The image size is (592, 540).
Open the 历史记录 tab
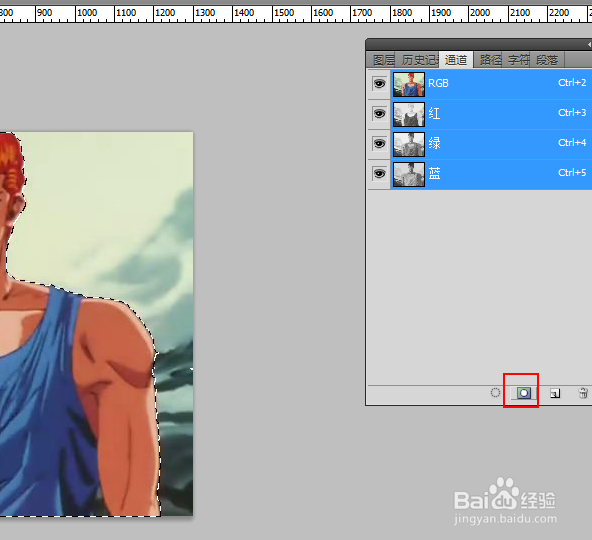click(x=419, y=60)
